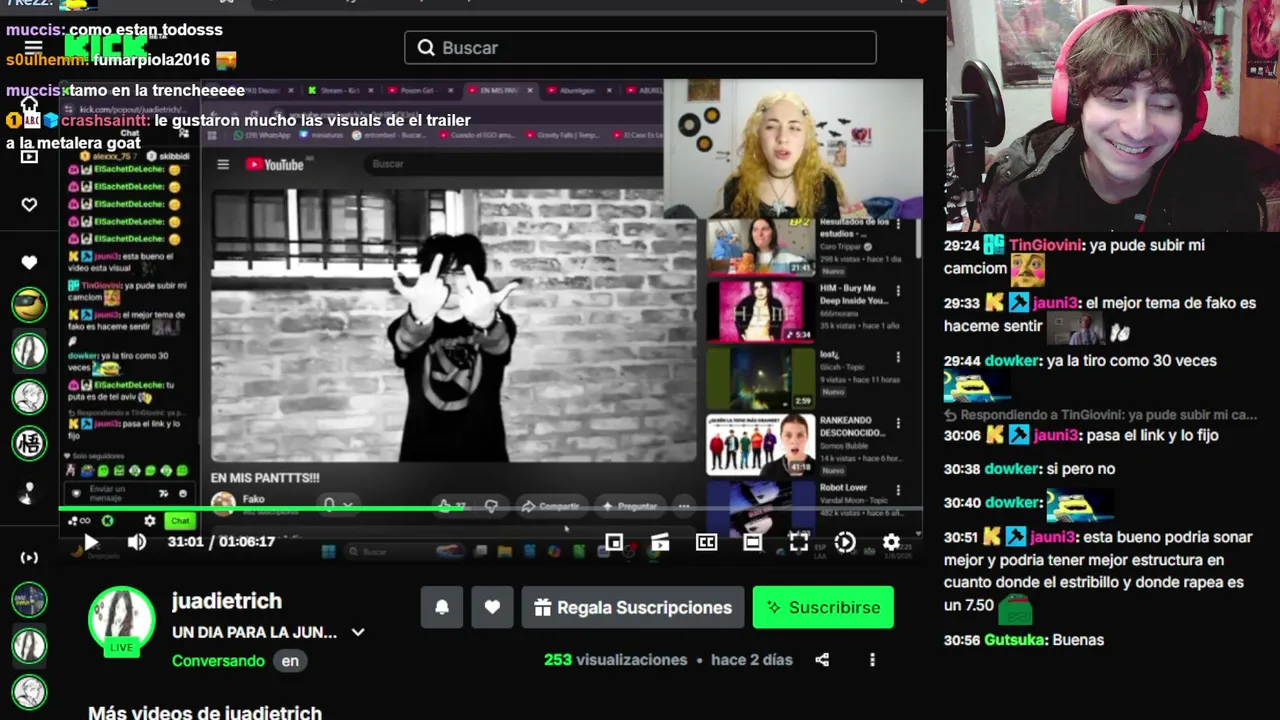Click the clapperboard clip icon in player
Viewport: 1280px width, 720px height.
[660, 542]
